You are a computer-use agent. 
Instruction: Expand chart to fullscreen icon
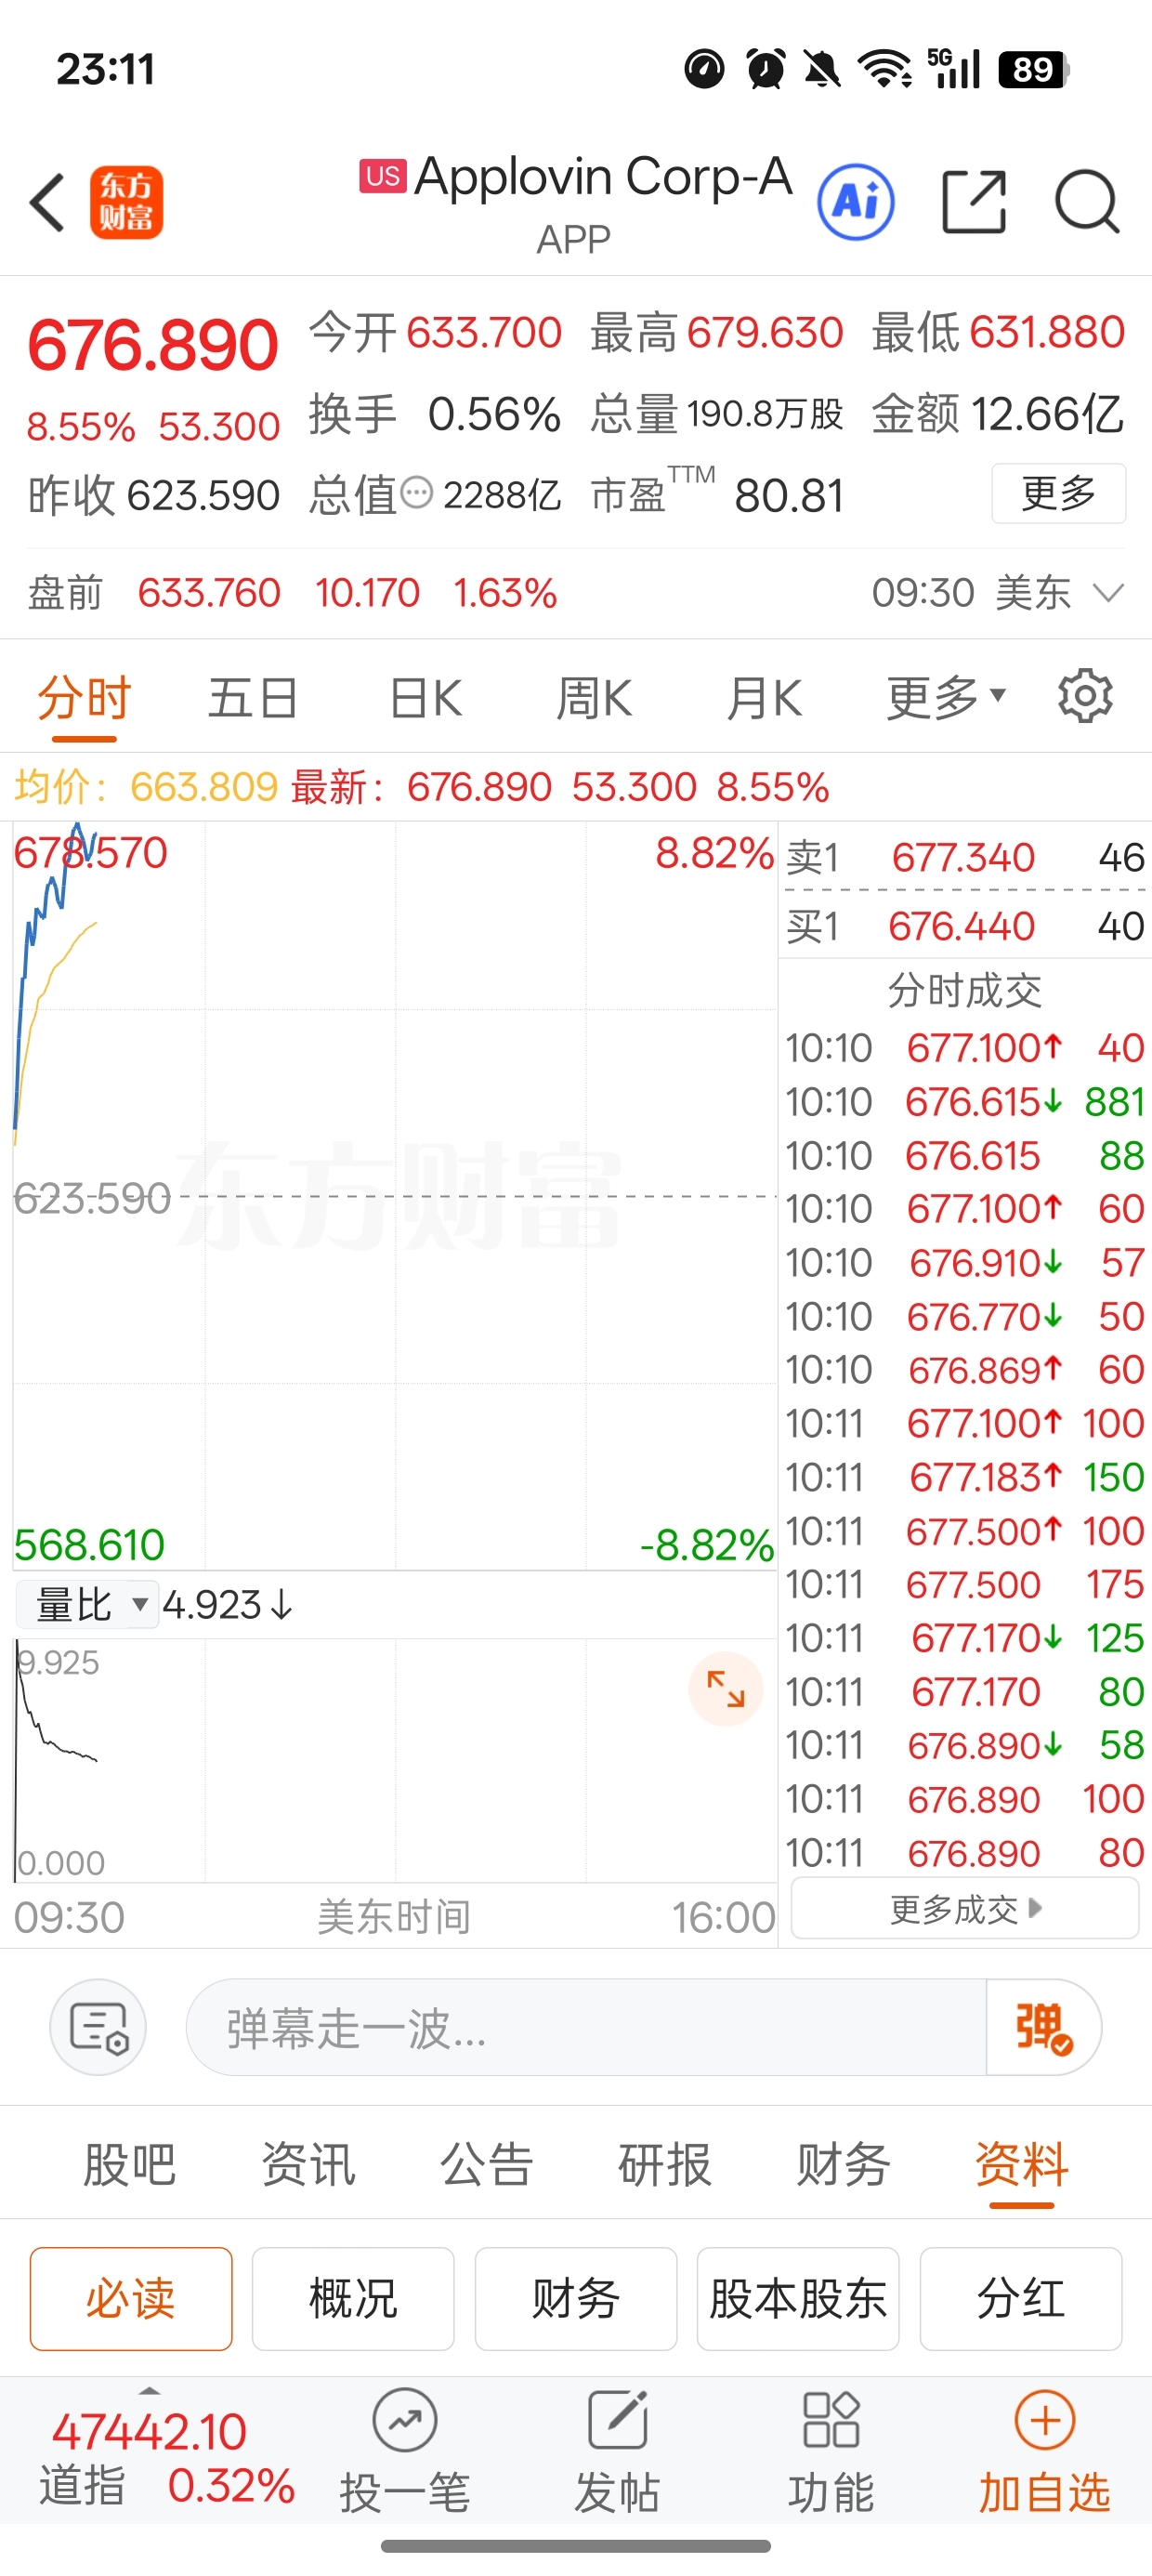click(x=725, y=1689)
